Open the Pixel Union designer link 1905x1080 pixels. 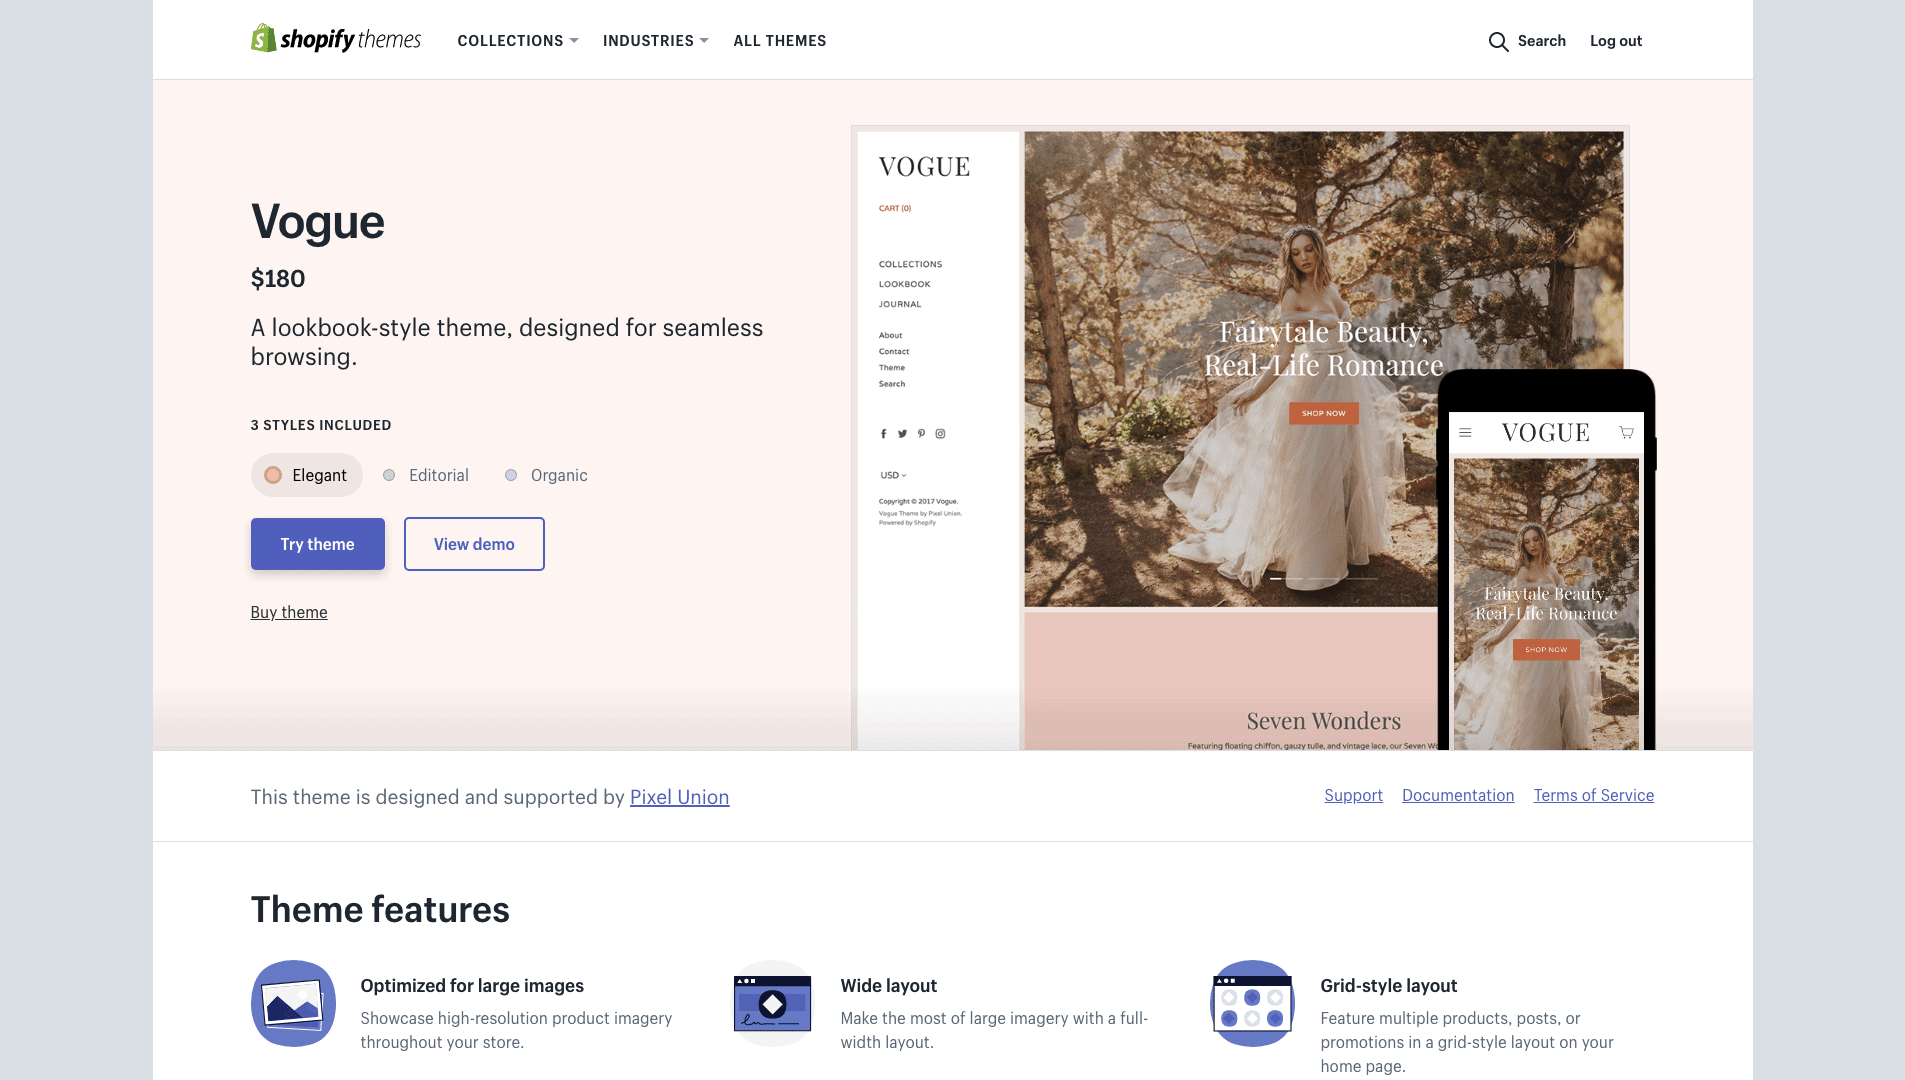click(679, 797)
